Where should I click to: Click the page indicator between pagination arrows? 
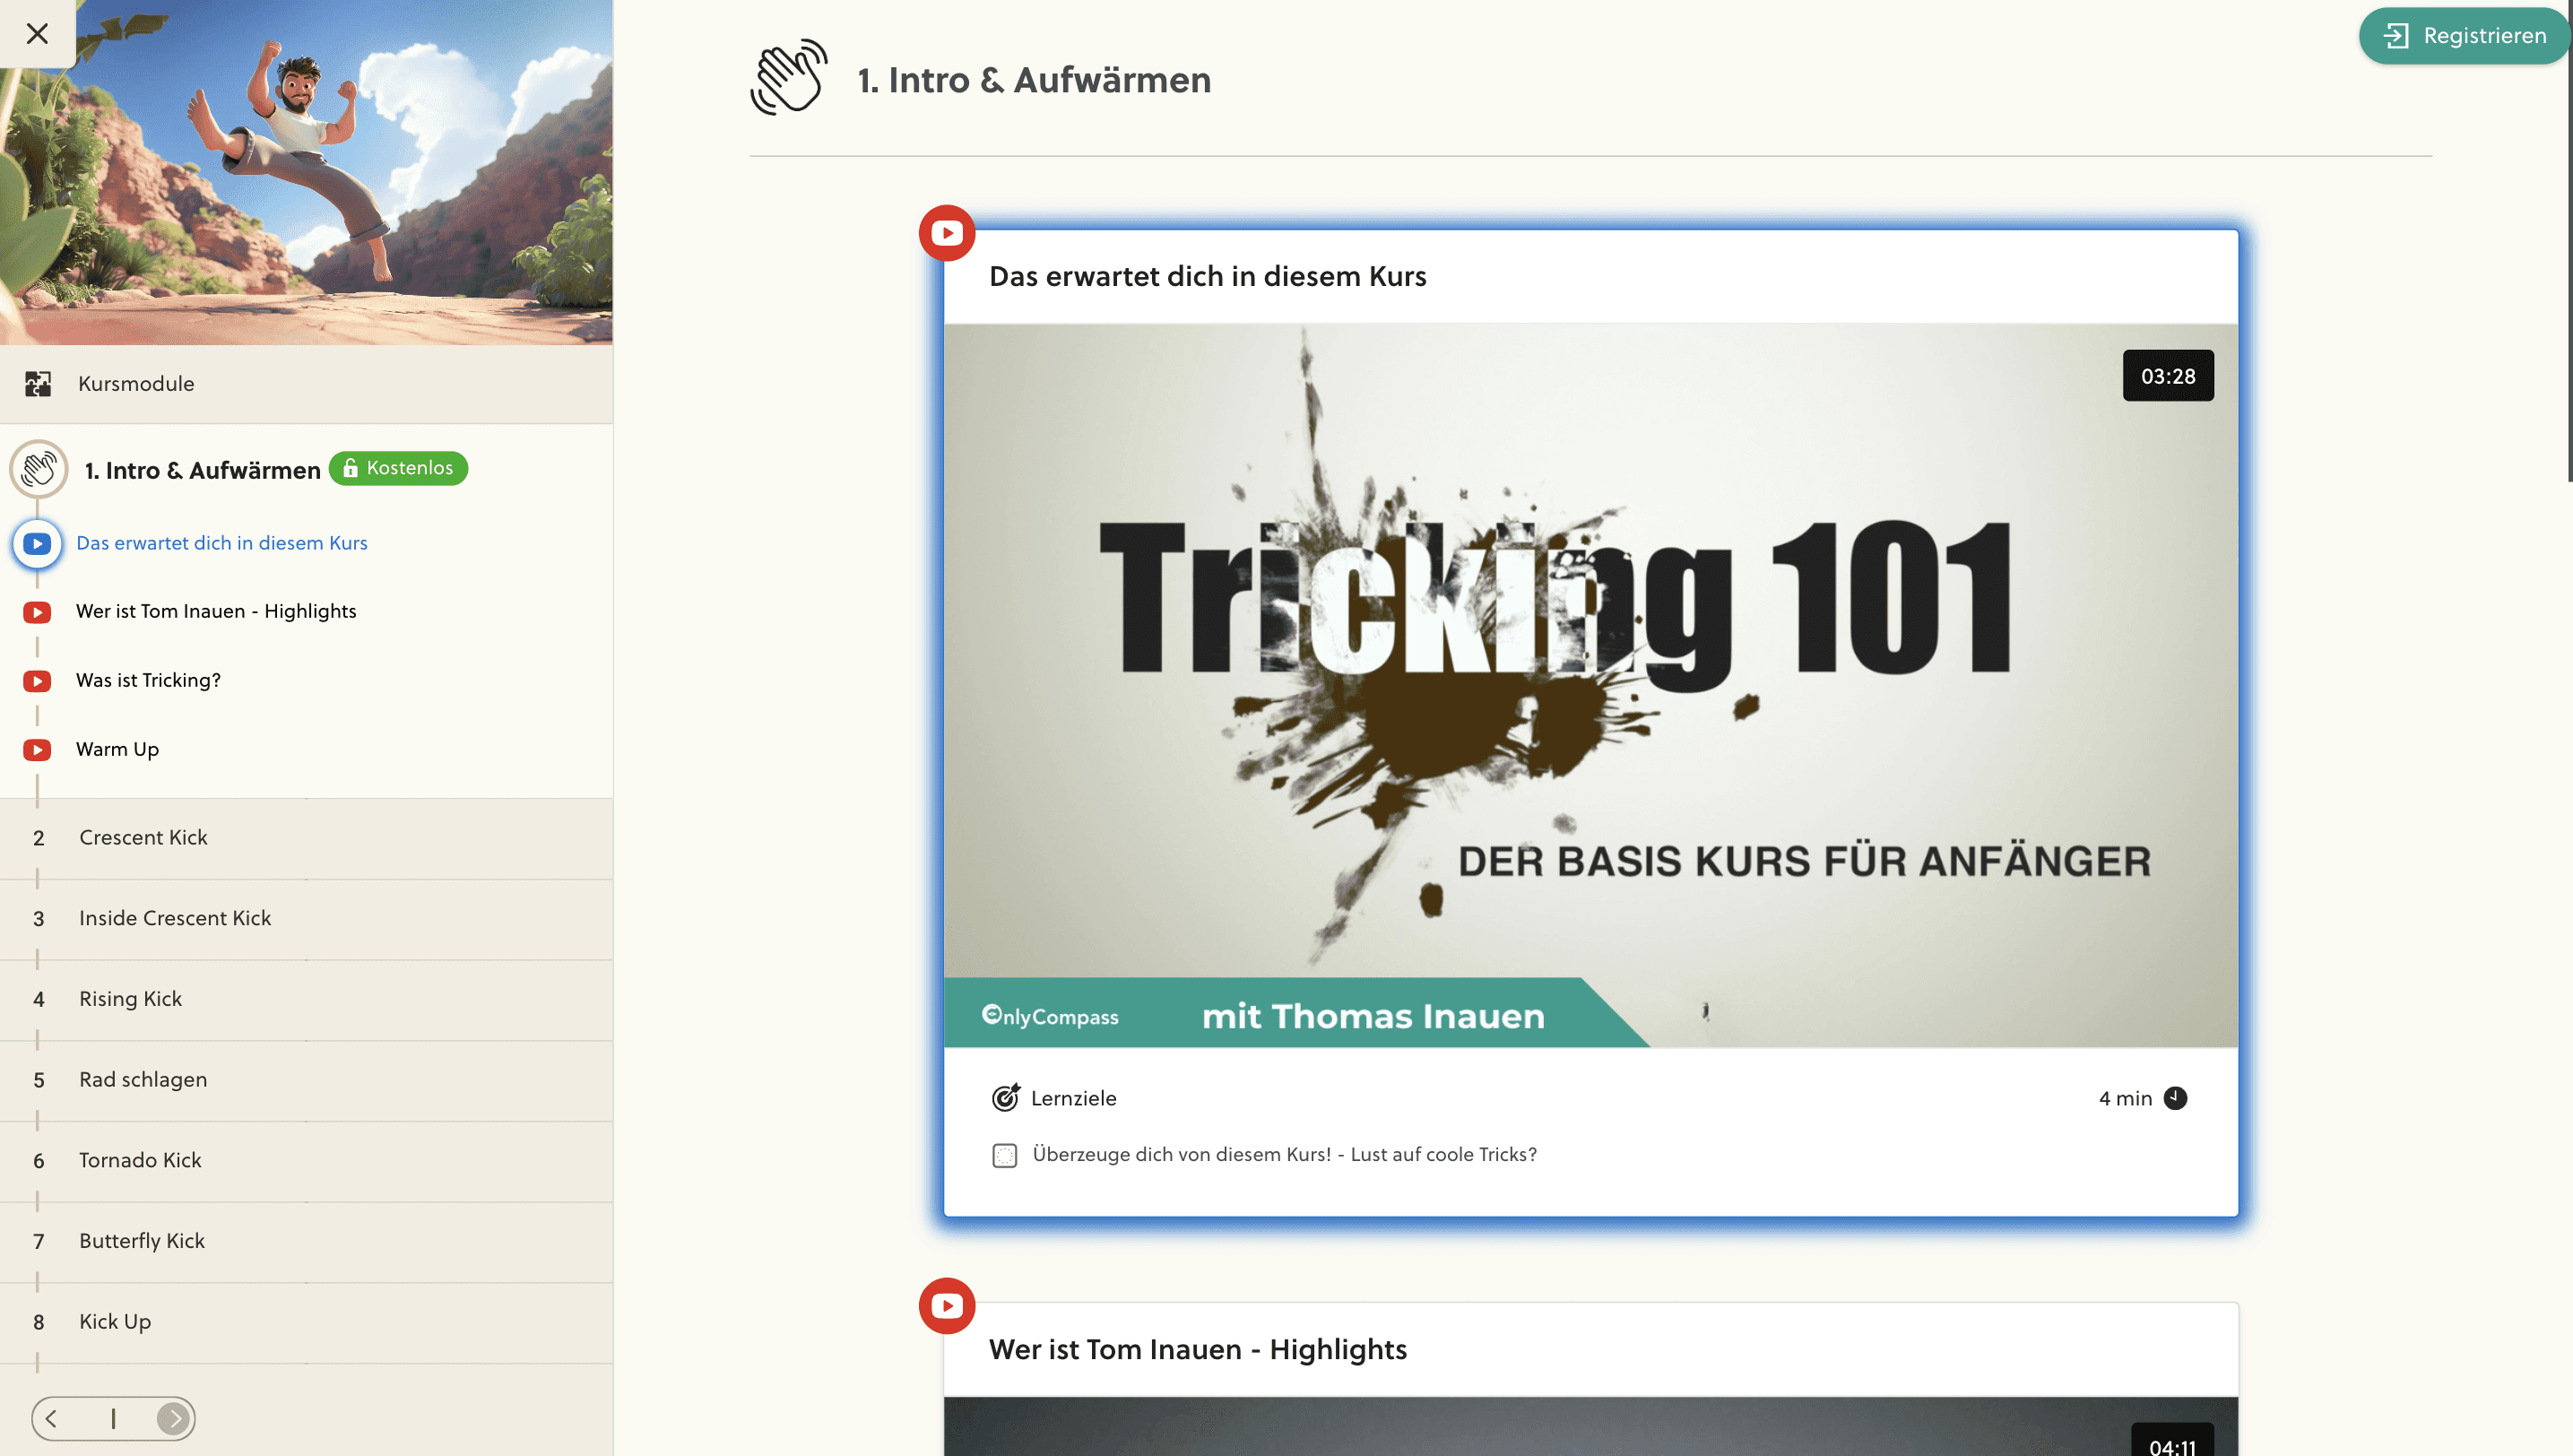[113, 1418]
